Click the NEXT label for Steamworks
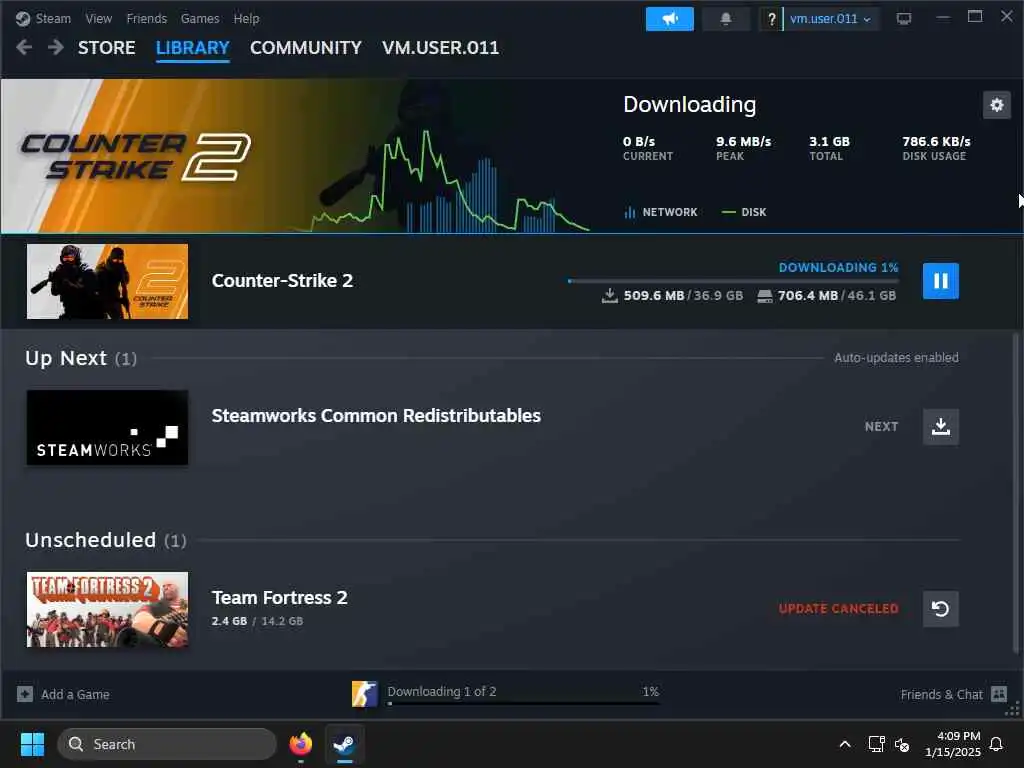 (881, 426)
